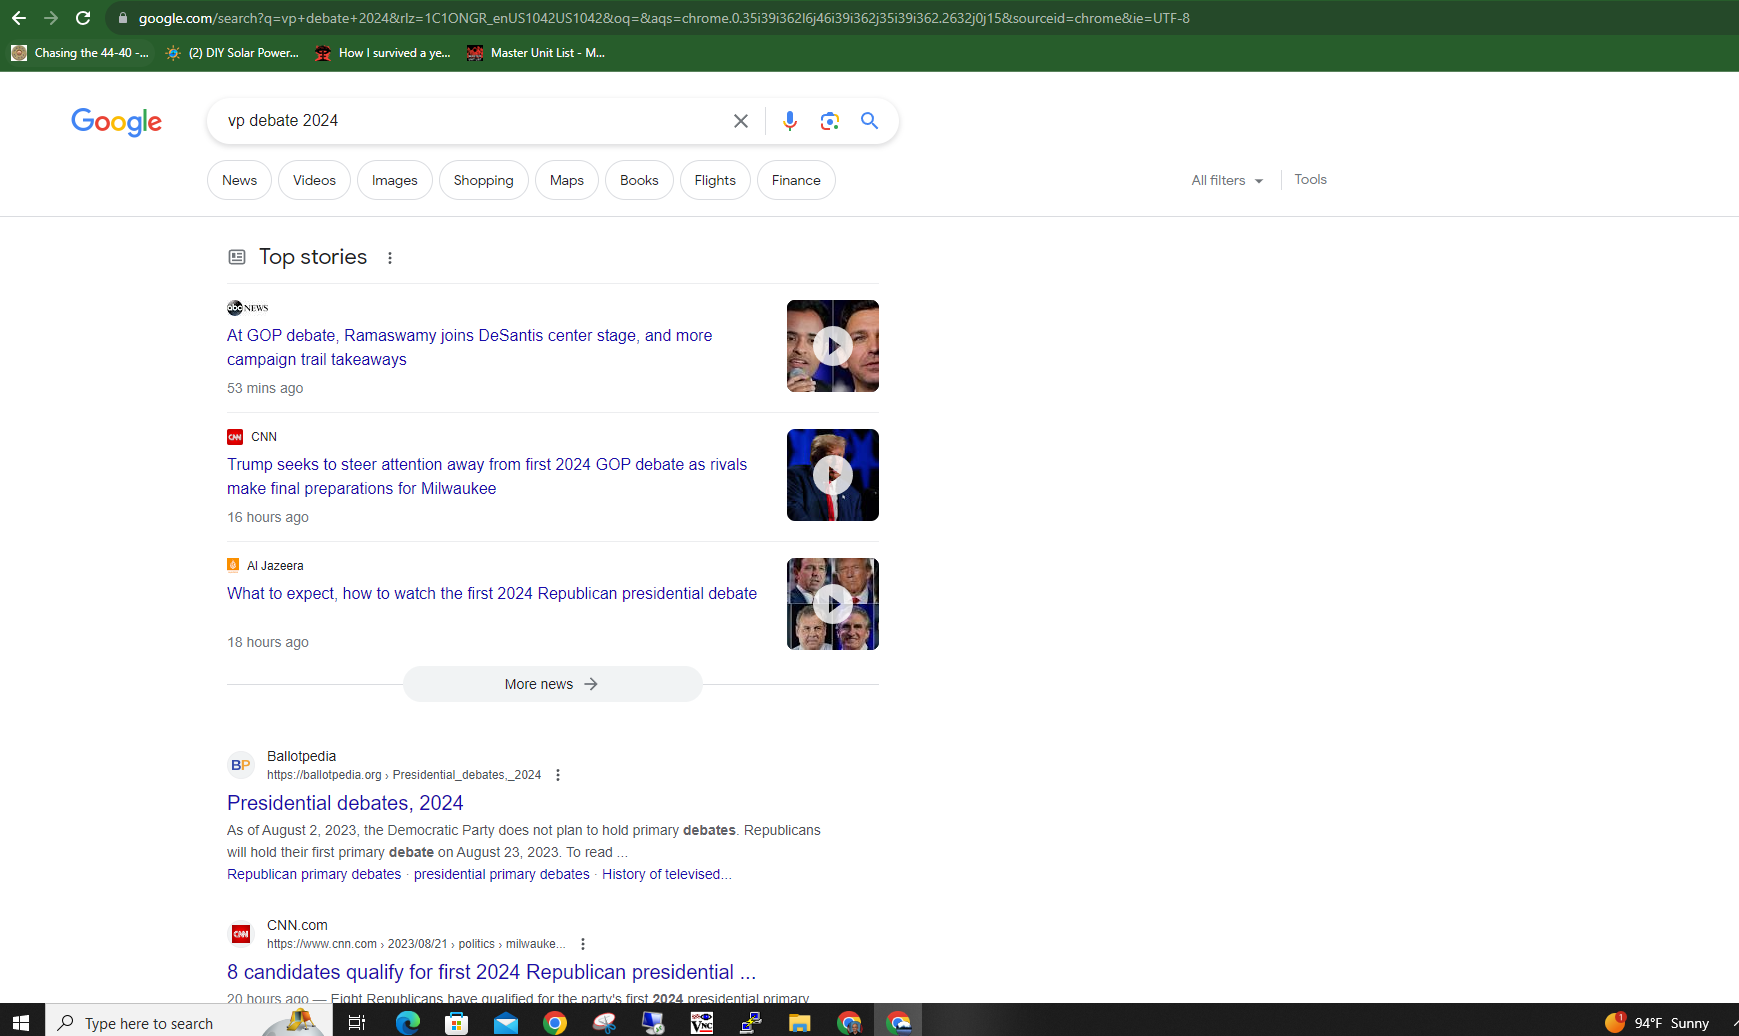Viewport: 1739px width, 1036px height.
Task: Switch to the Images tab
Action: click(x=395, y=180)
